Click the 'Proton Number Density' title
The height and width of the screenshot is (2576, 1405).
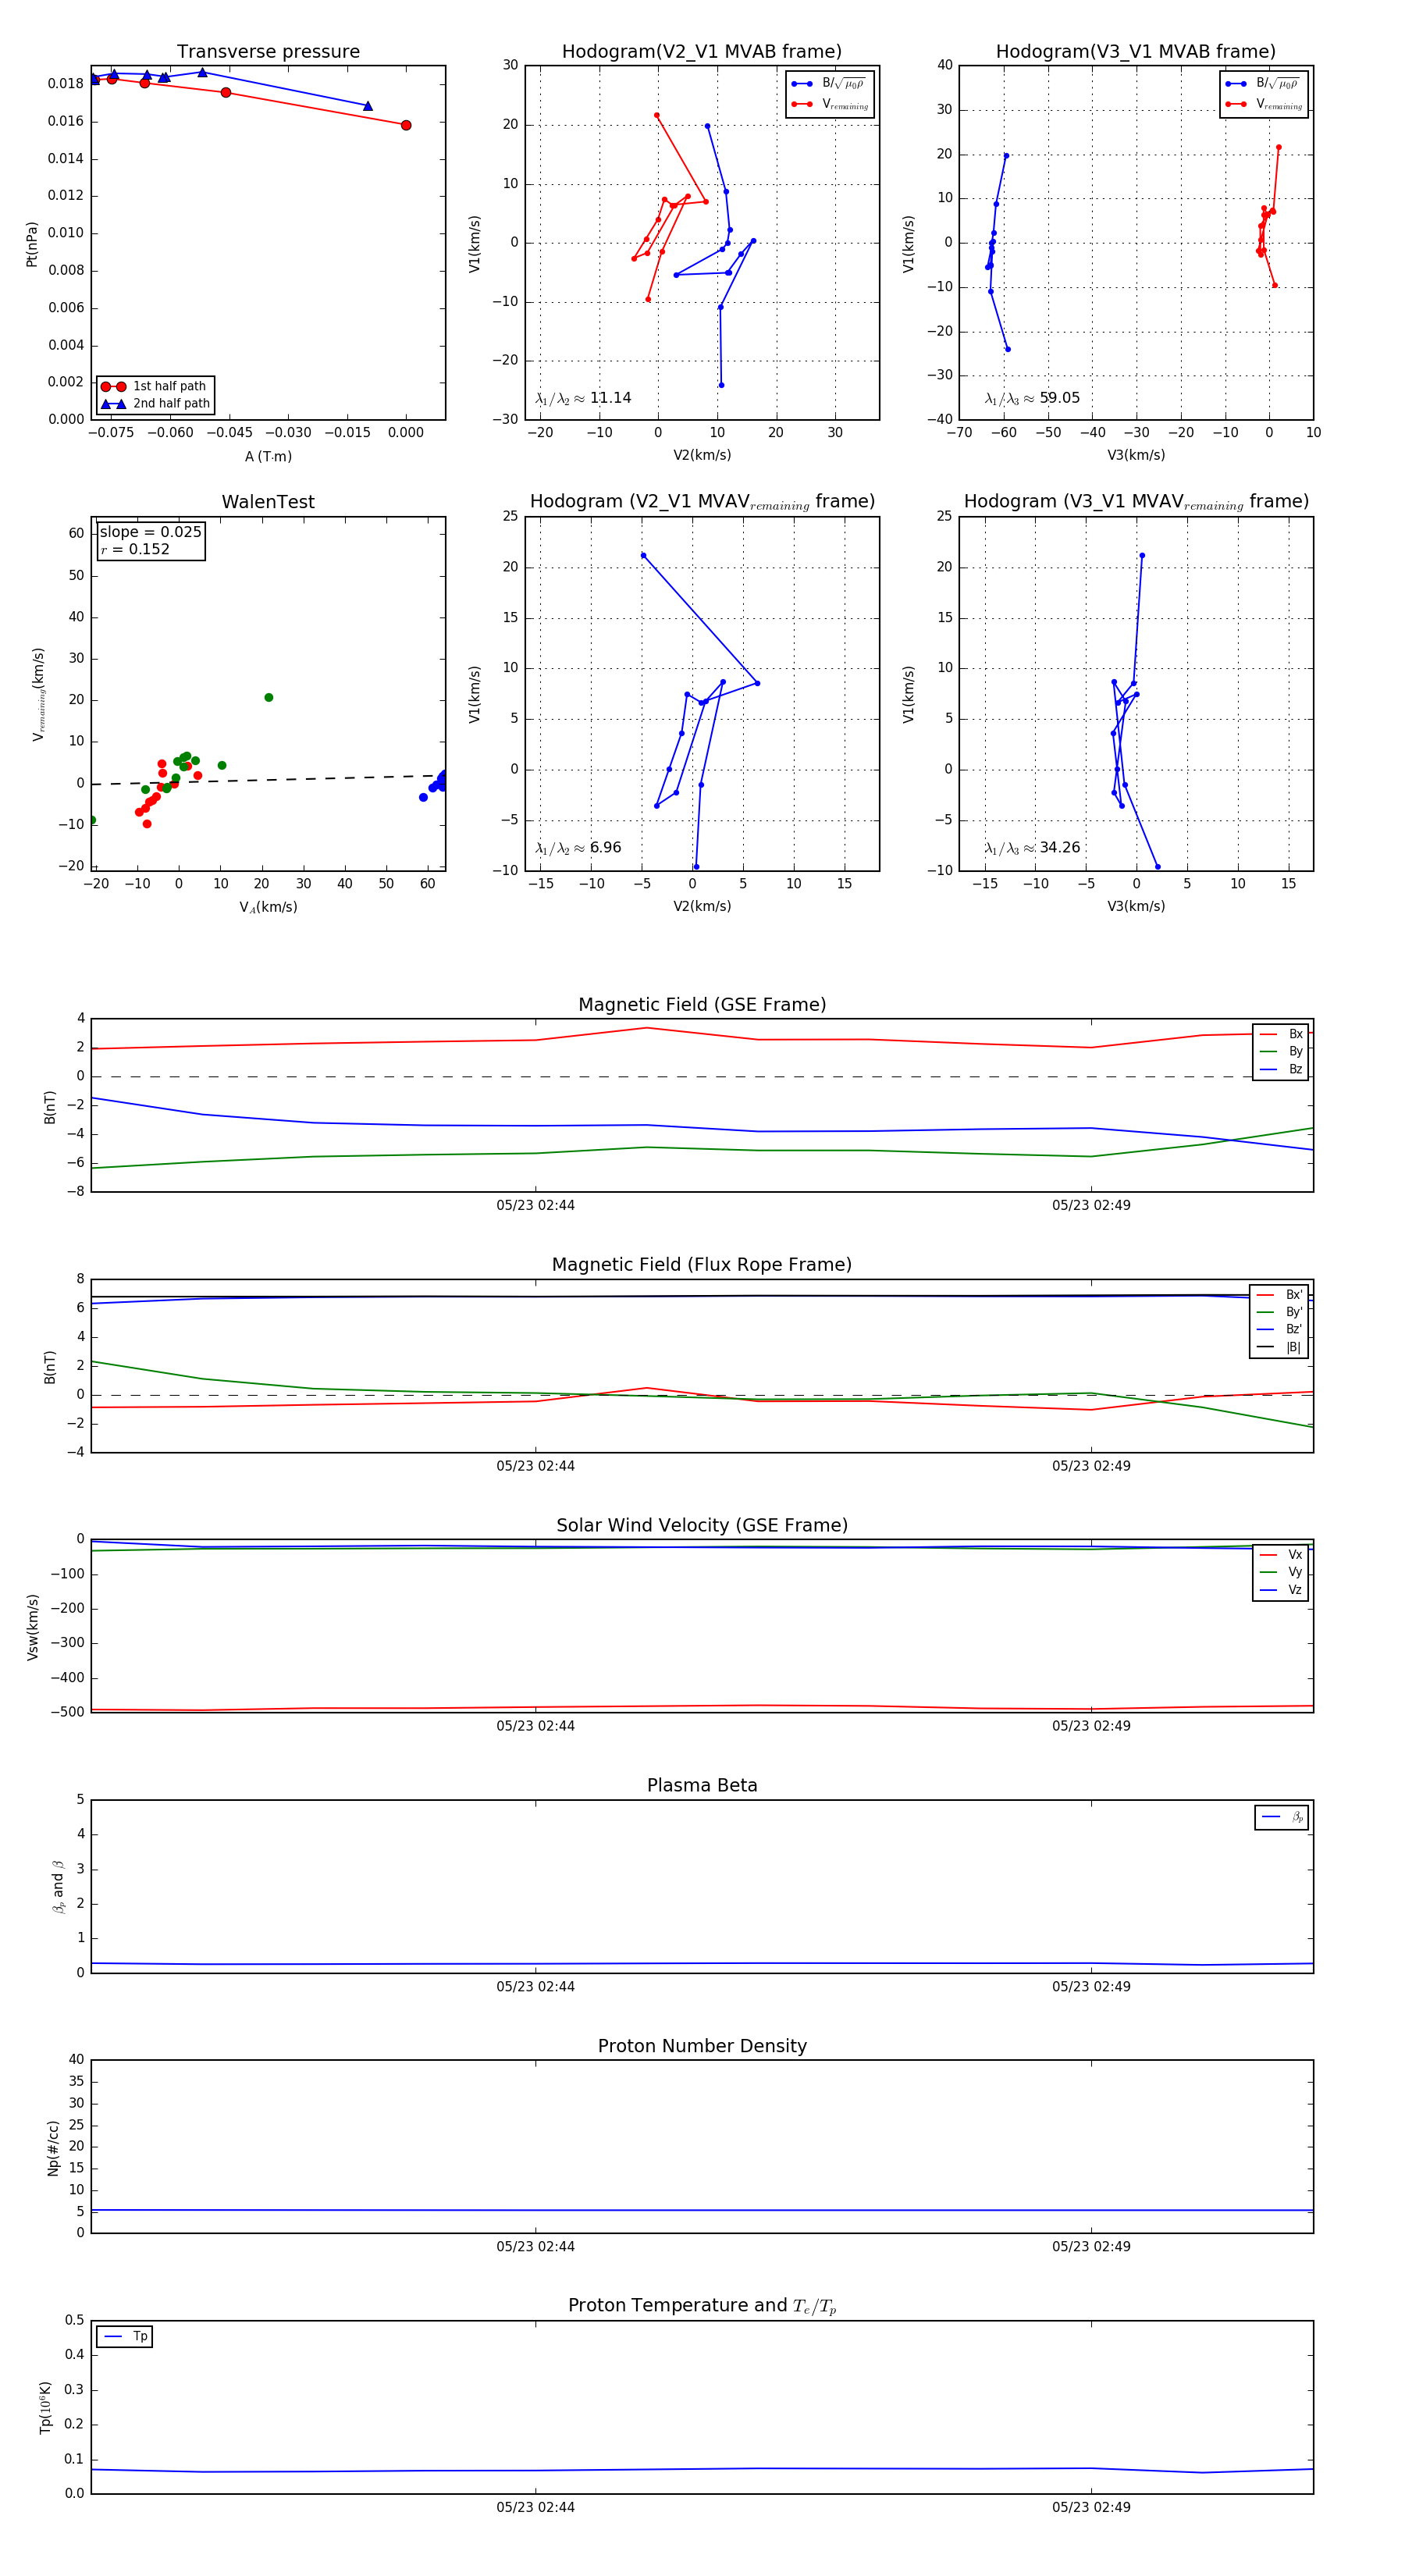[702, 2046]
